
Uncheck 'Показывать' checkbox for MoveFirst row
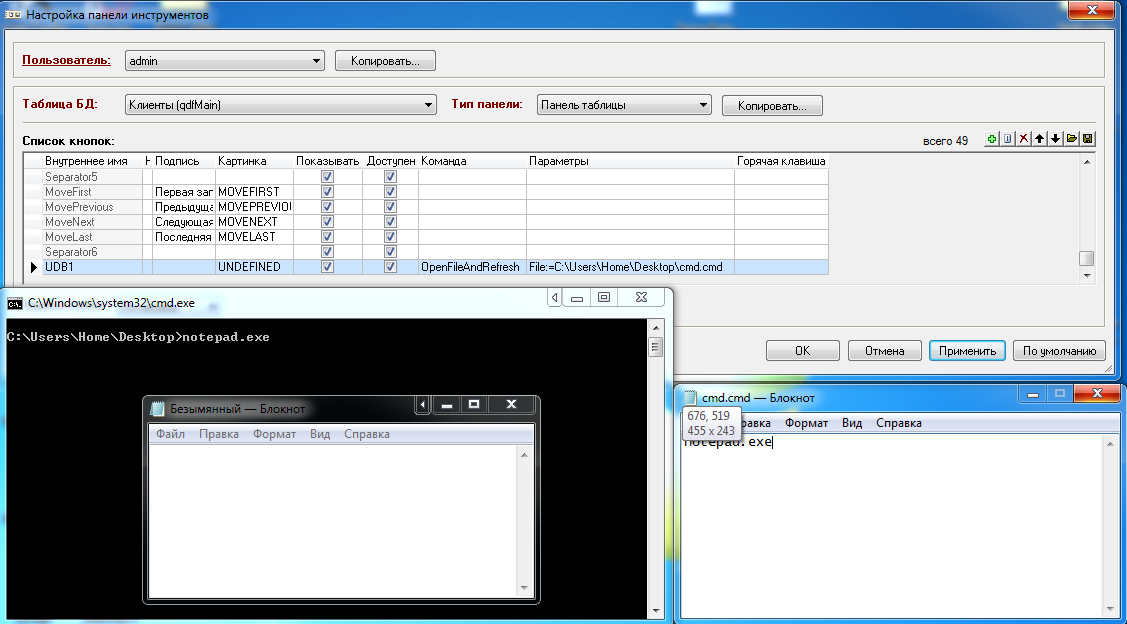[327, 192]
